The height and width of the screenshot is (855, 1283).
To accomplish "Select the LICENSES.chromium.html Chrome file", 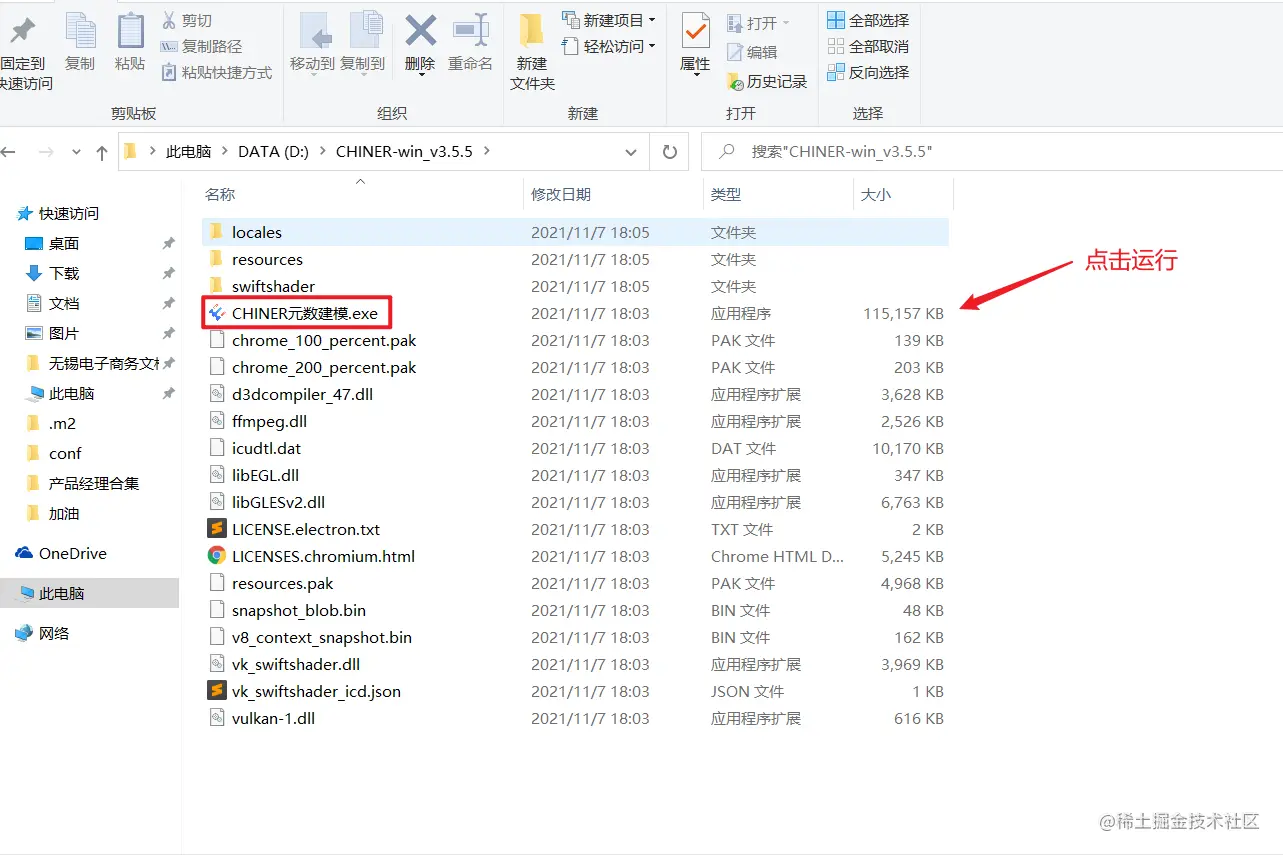I will (323, 556).
